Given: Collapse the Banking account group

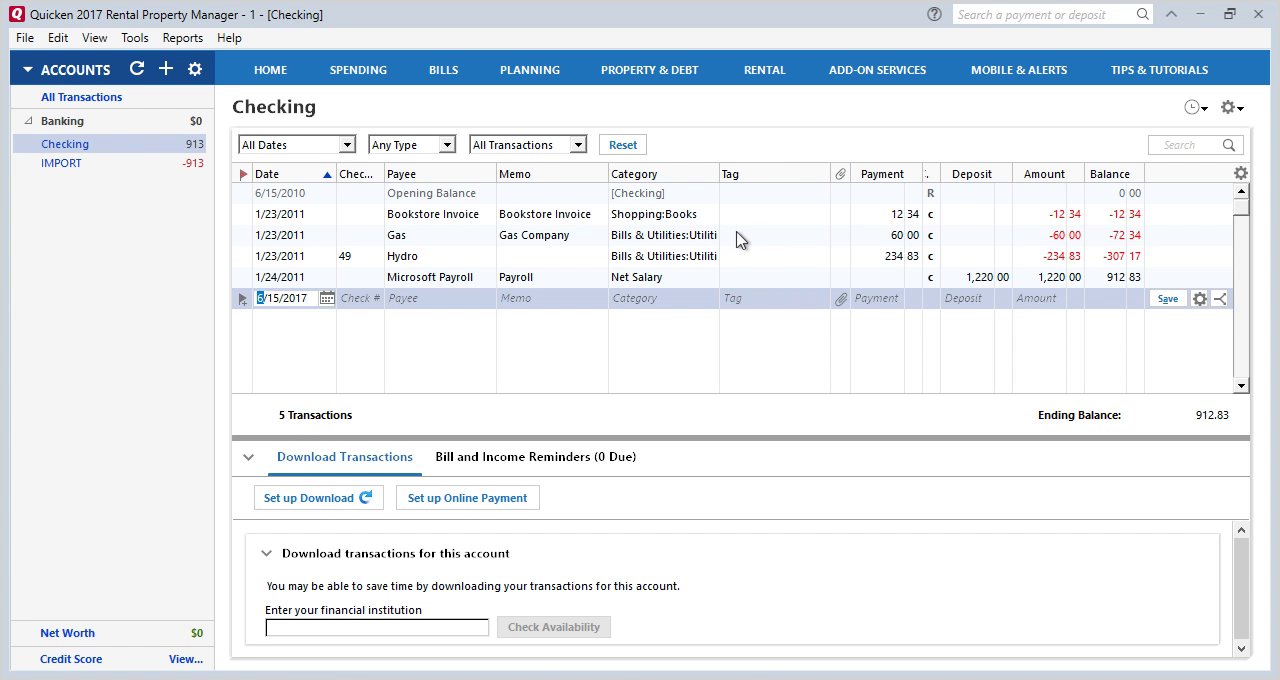Looking at the screenshot, I should coord(29,121).
